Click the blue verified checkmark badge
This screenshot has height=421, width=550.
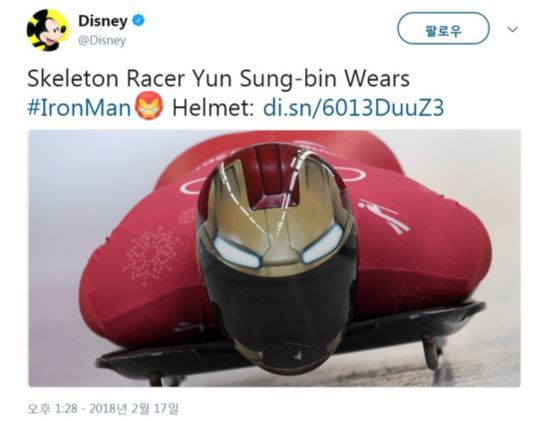tap(138, 20)
